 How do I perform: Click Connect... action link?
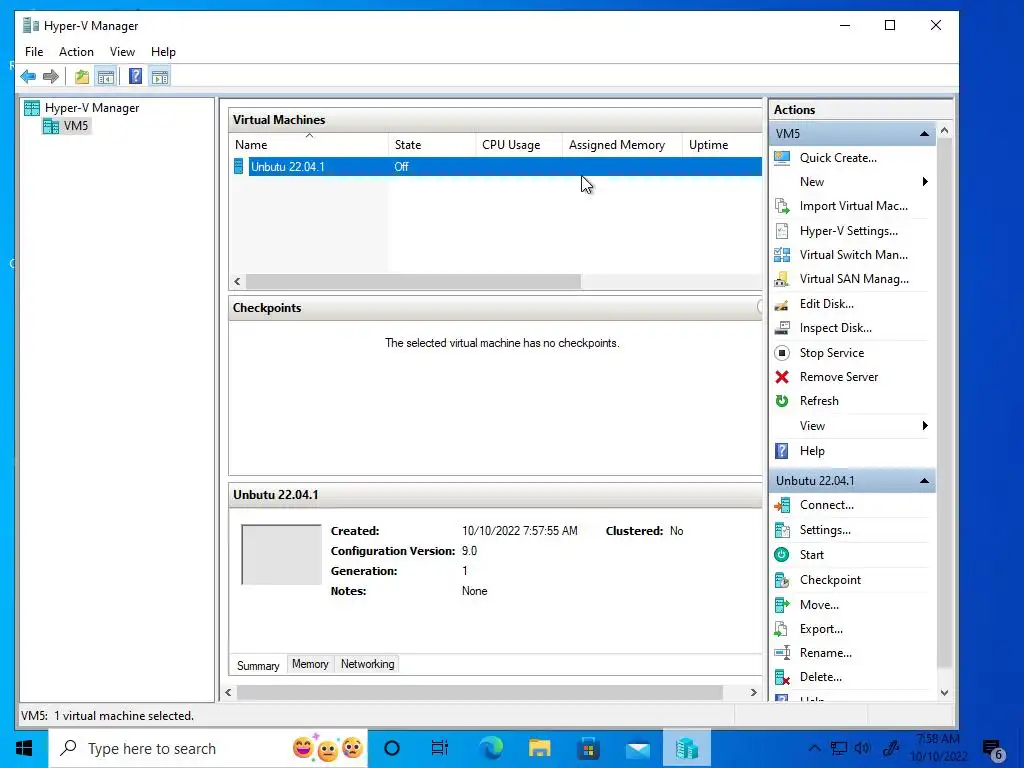click(827, 505)
